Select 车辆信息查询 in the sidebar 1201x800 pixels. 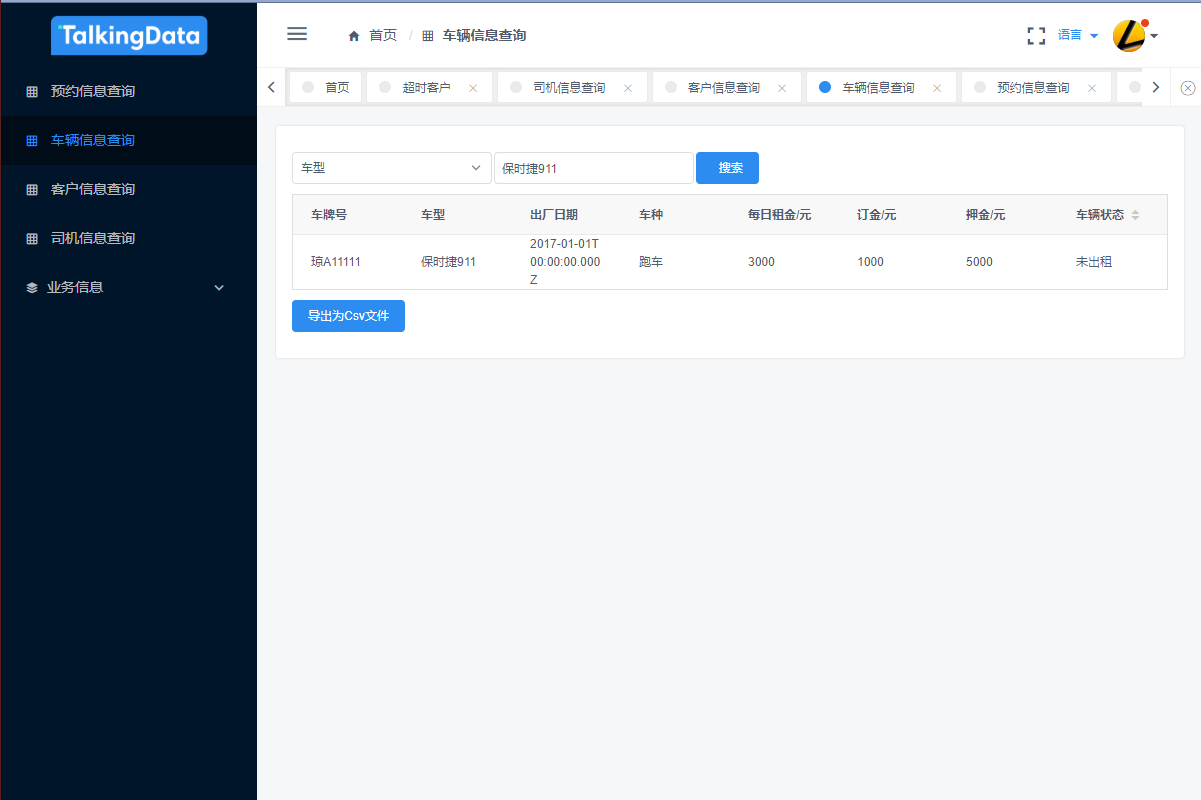pos(128,140)
